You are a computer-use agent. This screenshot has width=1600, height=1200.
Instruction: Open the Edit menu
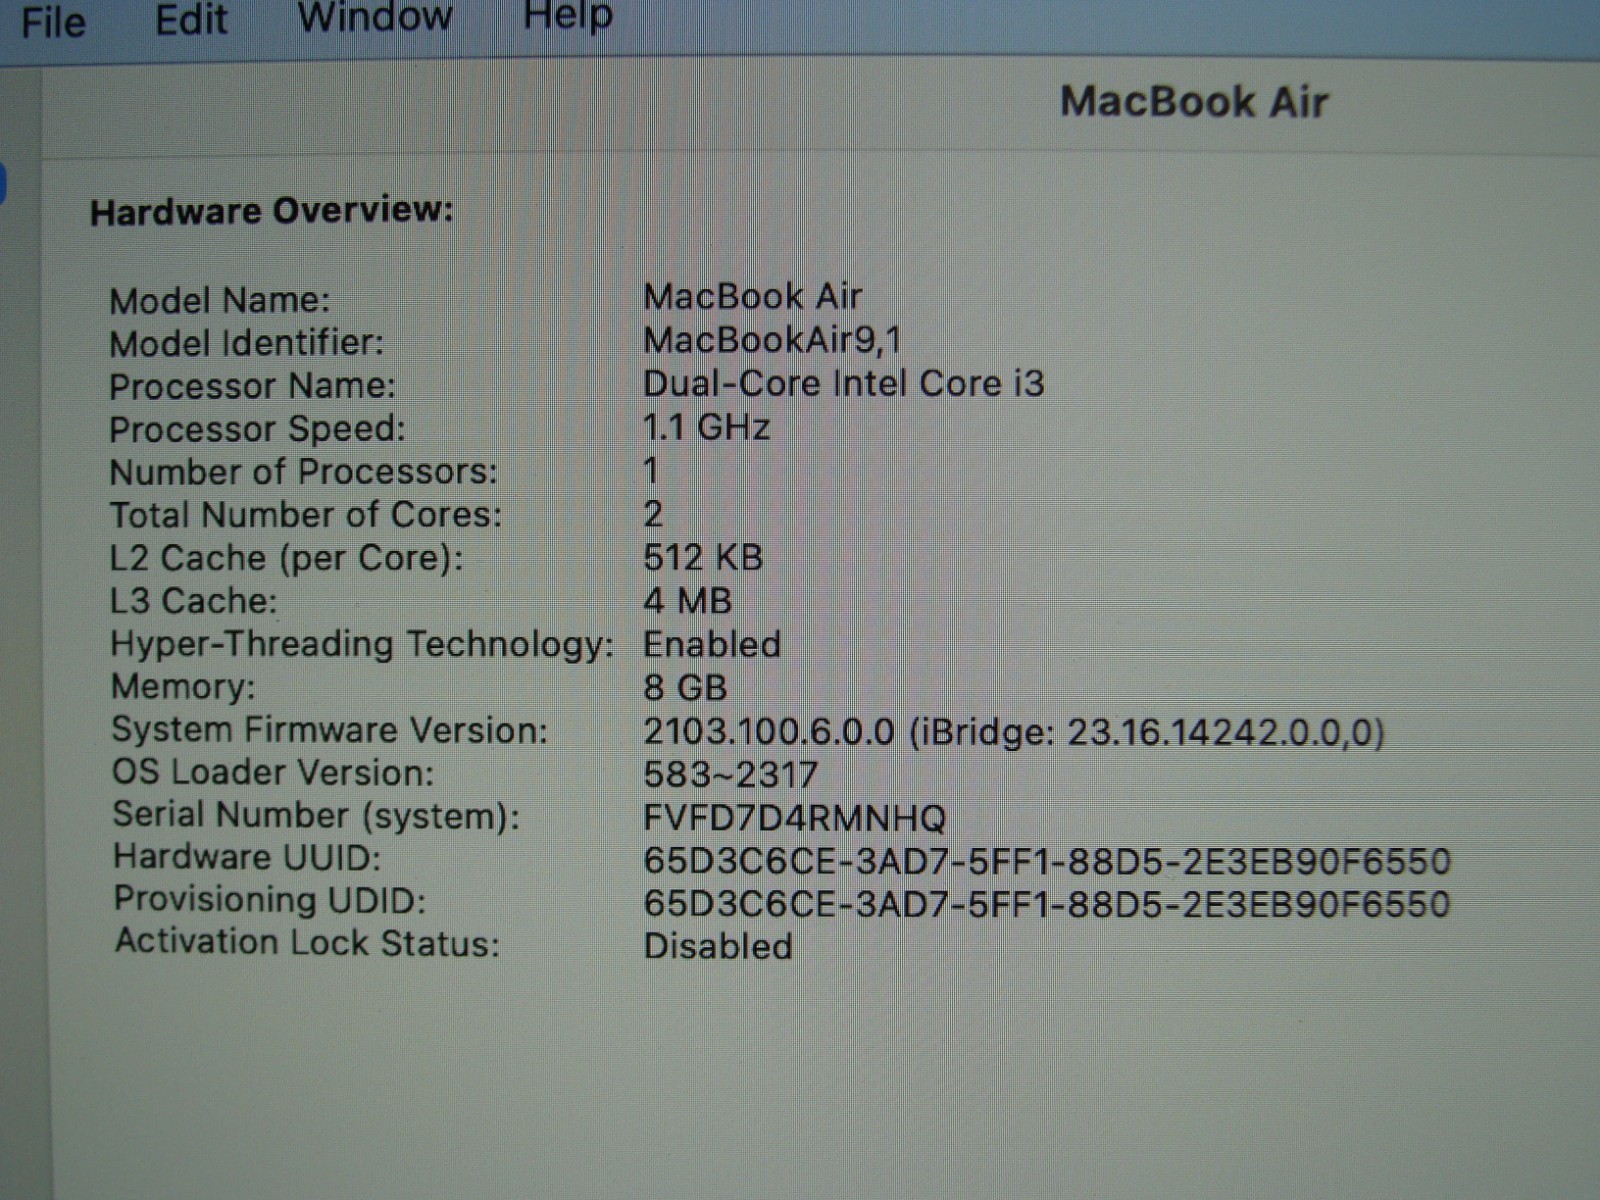click(191, 20)
